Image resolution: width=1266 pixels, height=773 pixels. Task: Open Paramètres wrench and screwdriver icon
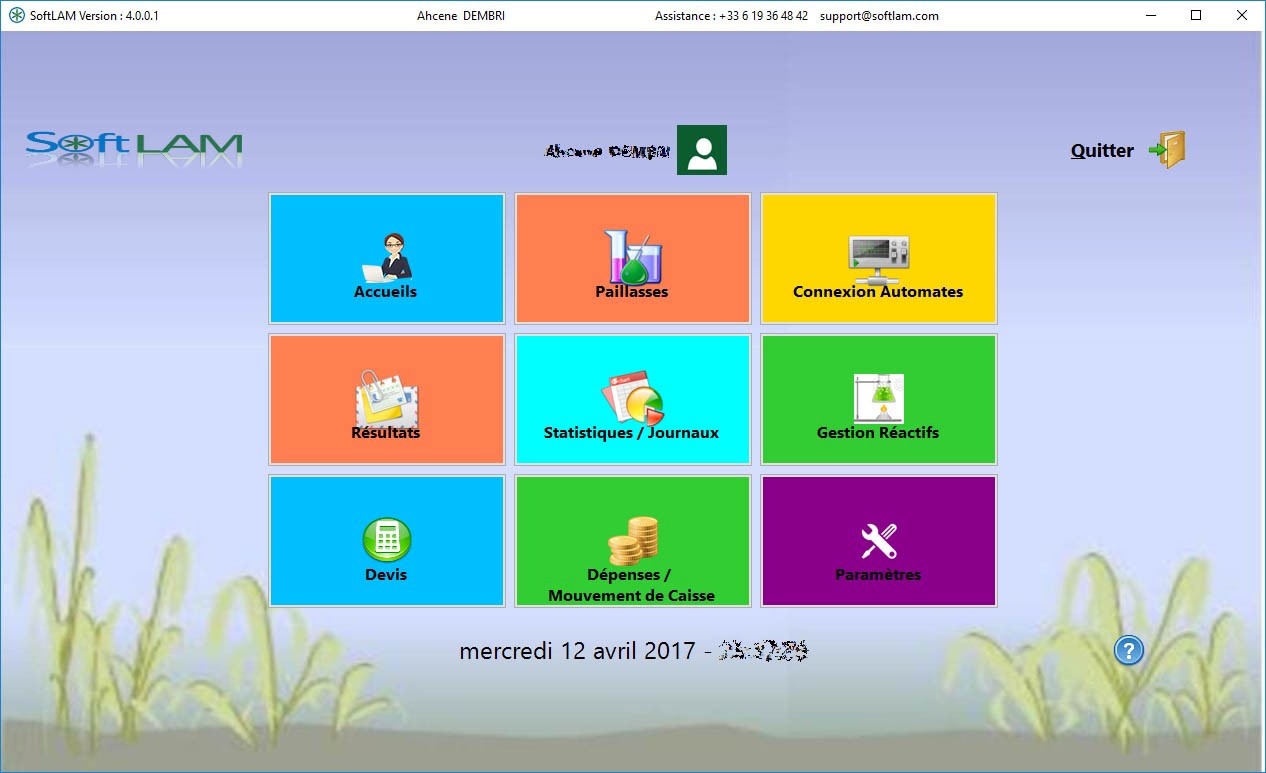878,541
